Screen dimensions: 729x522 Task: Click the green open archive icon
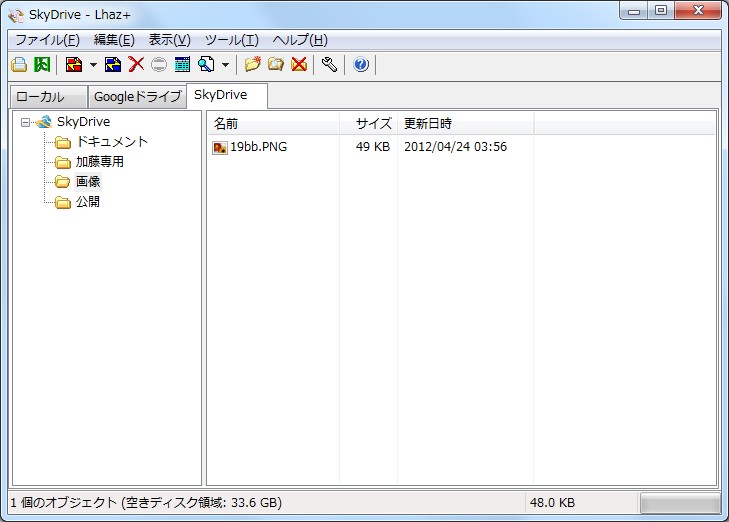point(42,65)
